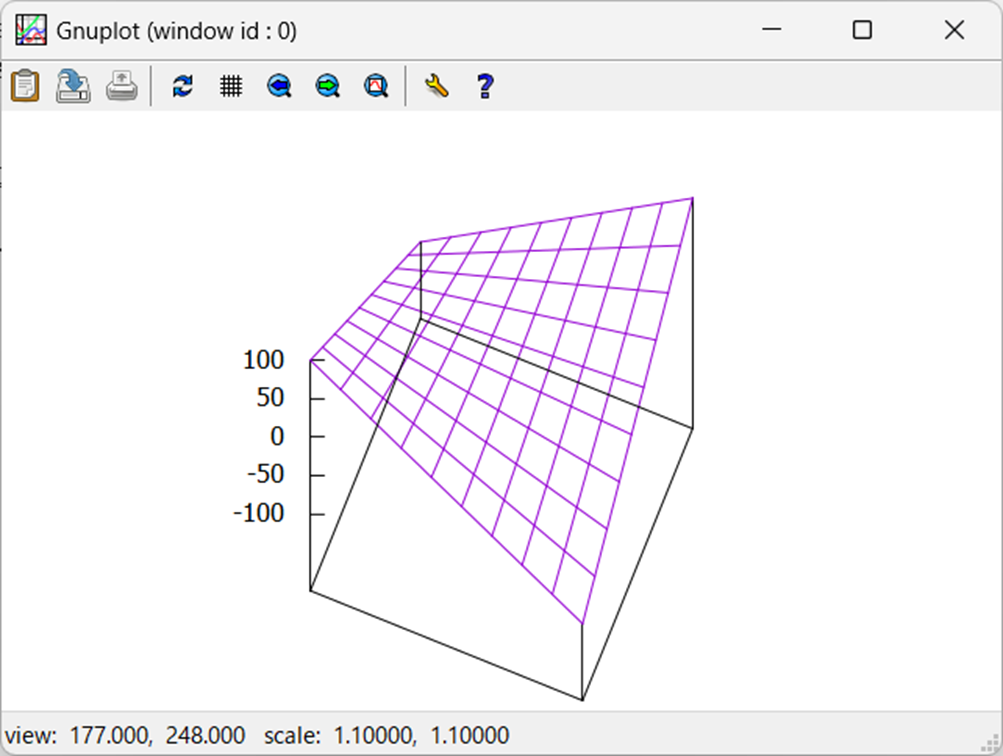The height and width of the screenshot is (756, 1003).
Task: Replot the surface graph
Action: click(182, 86)
